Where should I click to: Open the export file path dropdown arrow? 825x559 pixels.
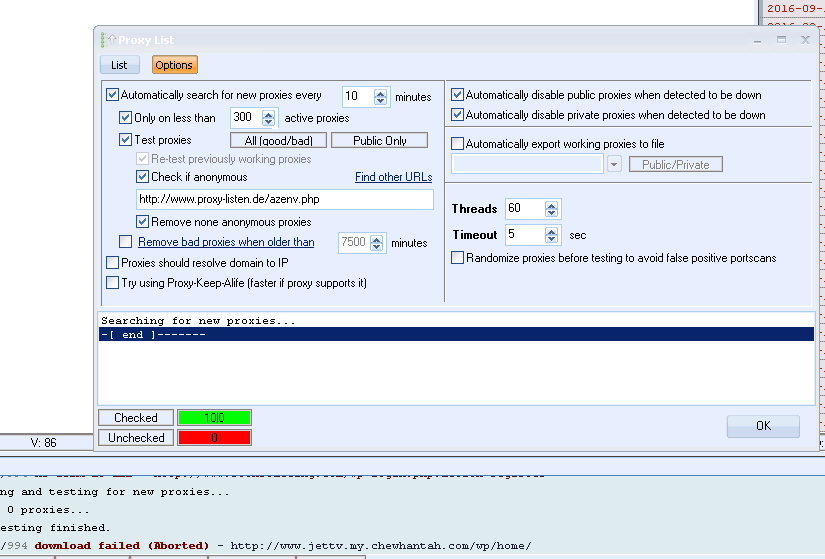pyautogui.click(x=614, y=164)
